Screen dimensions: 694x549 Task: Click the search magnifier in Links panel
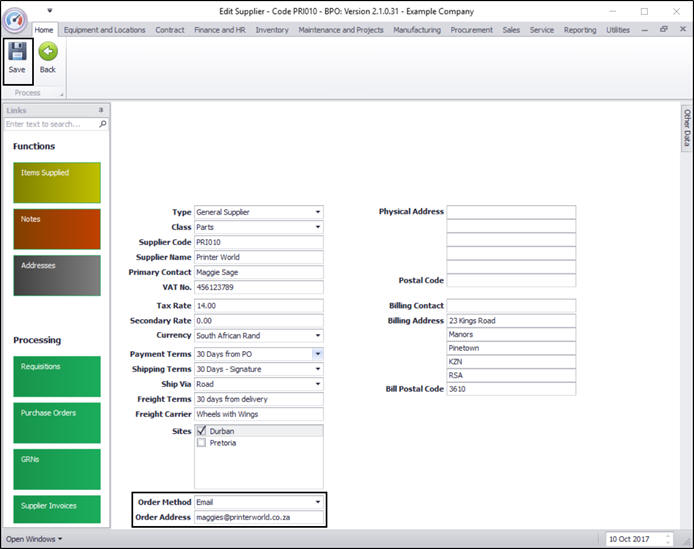[x=102, y=125]
